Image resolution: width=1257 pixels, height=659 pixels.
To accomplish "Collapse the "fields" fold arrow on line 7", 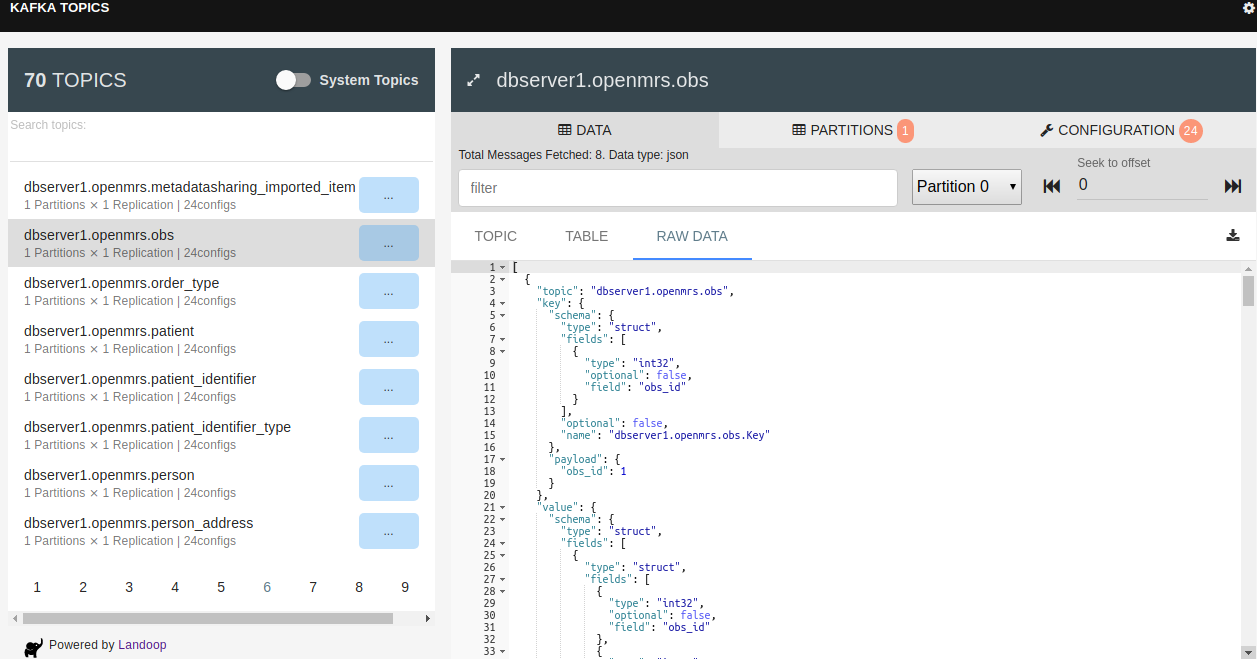I will (503, 339).
